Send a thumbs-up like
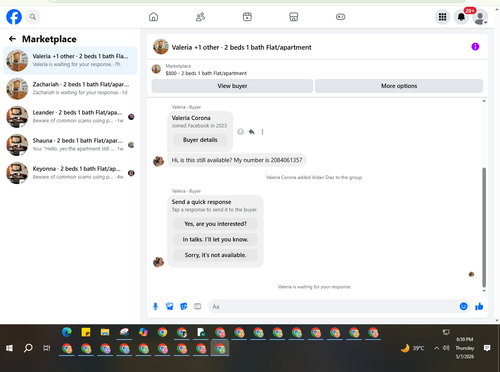The width and height of the screenshot is (500, 372). 479,306
